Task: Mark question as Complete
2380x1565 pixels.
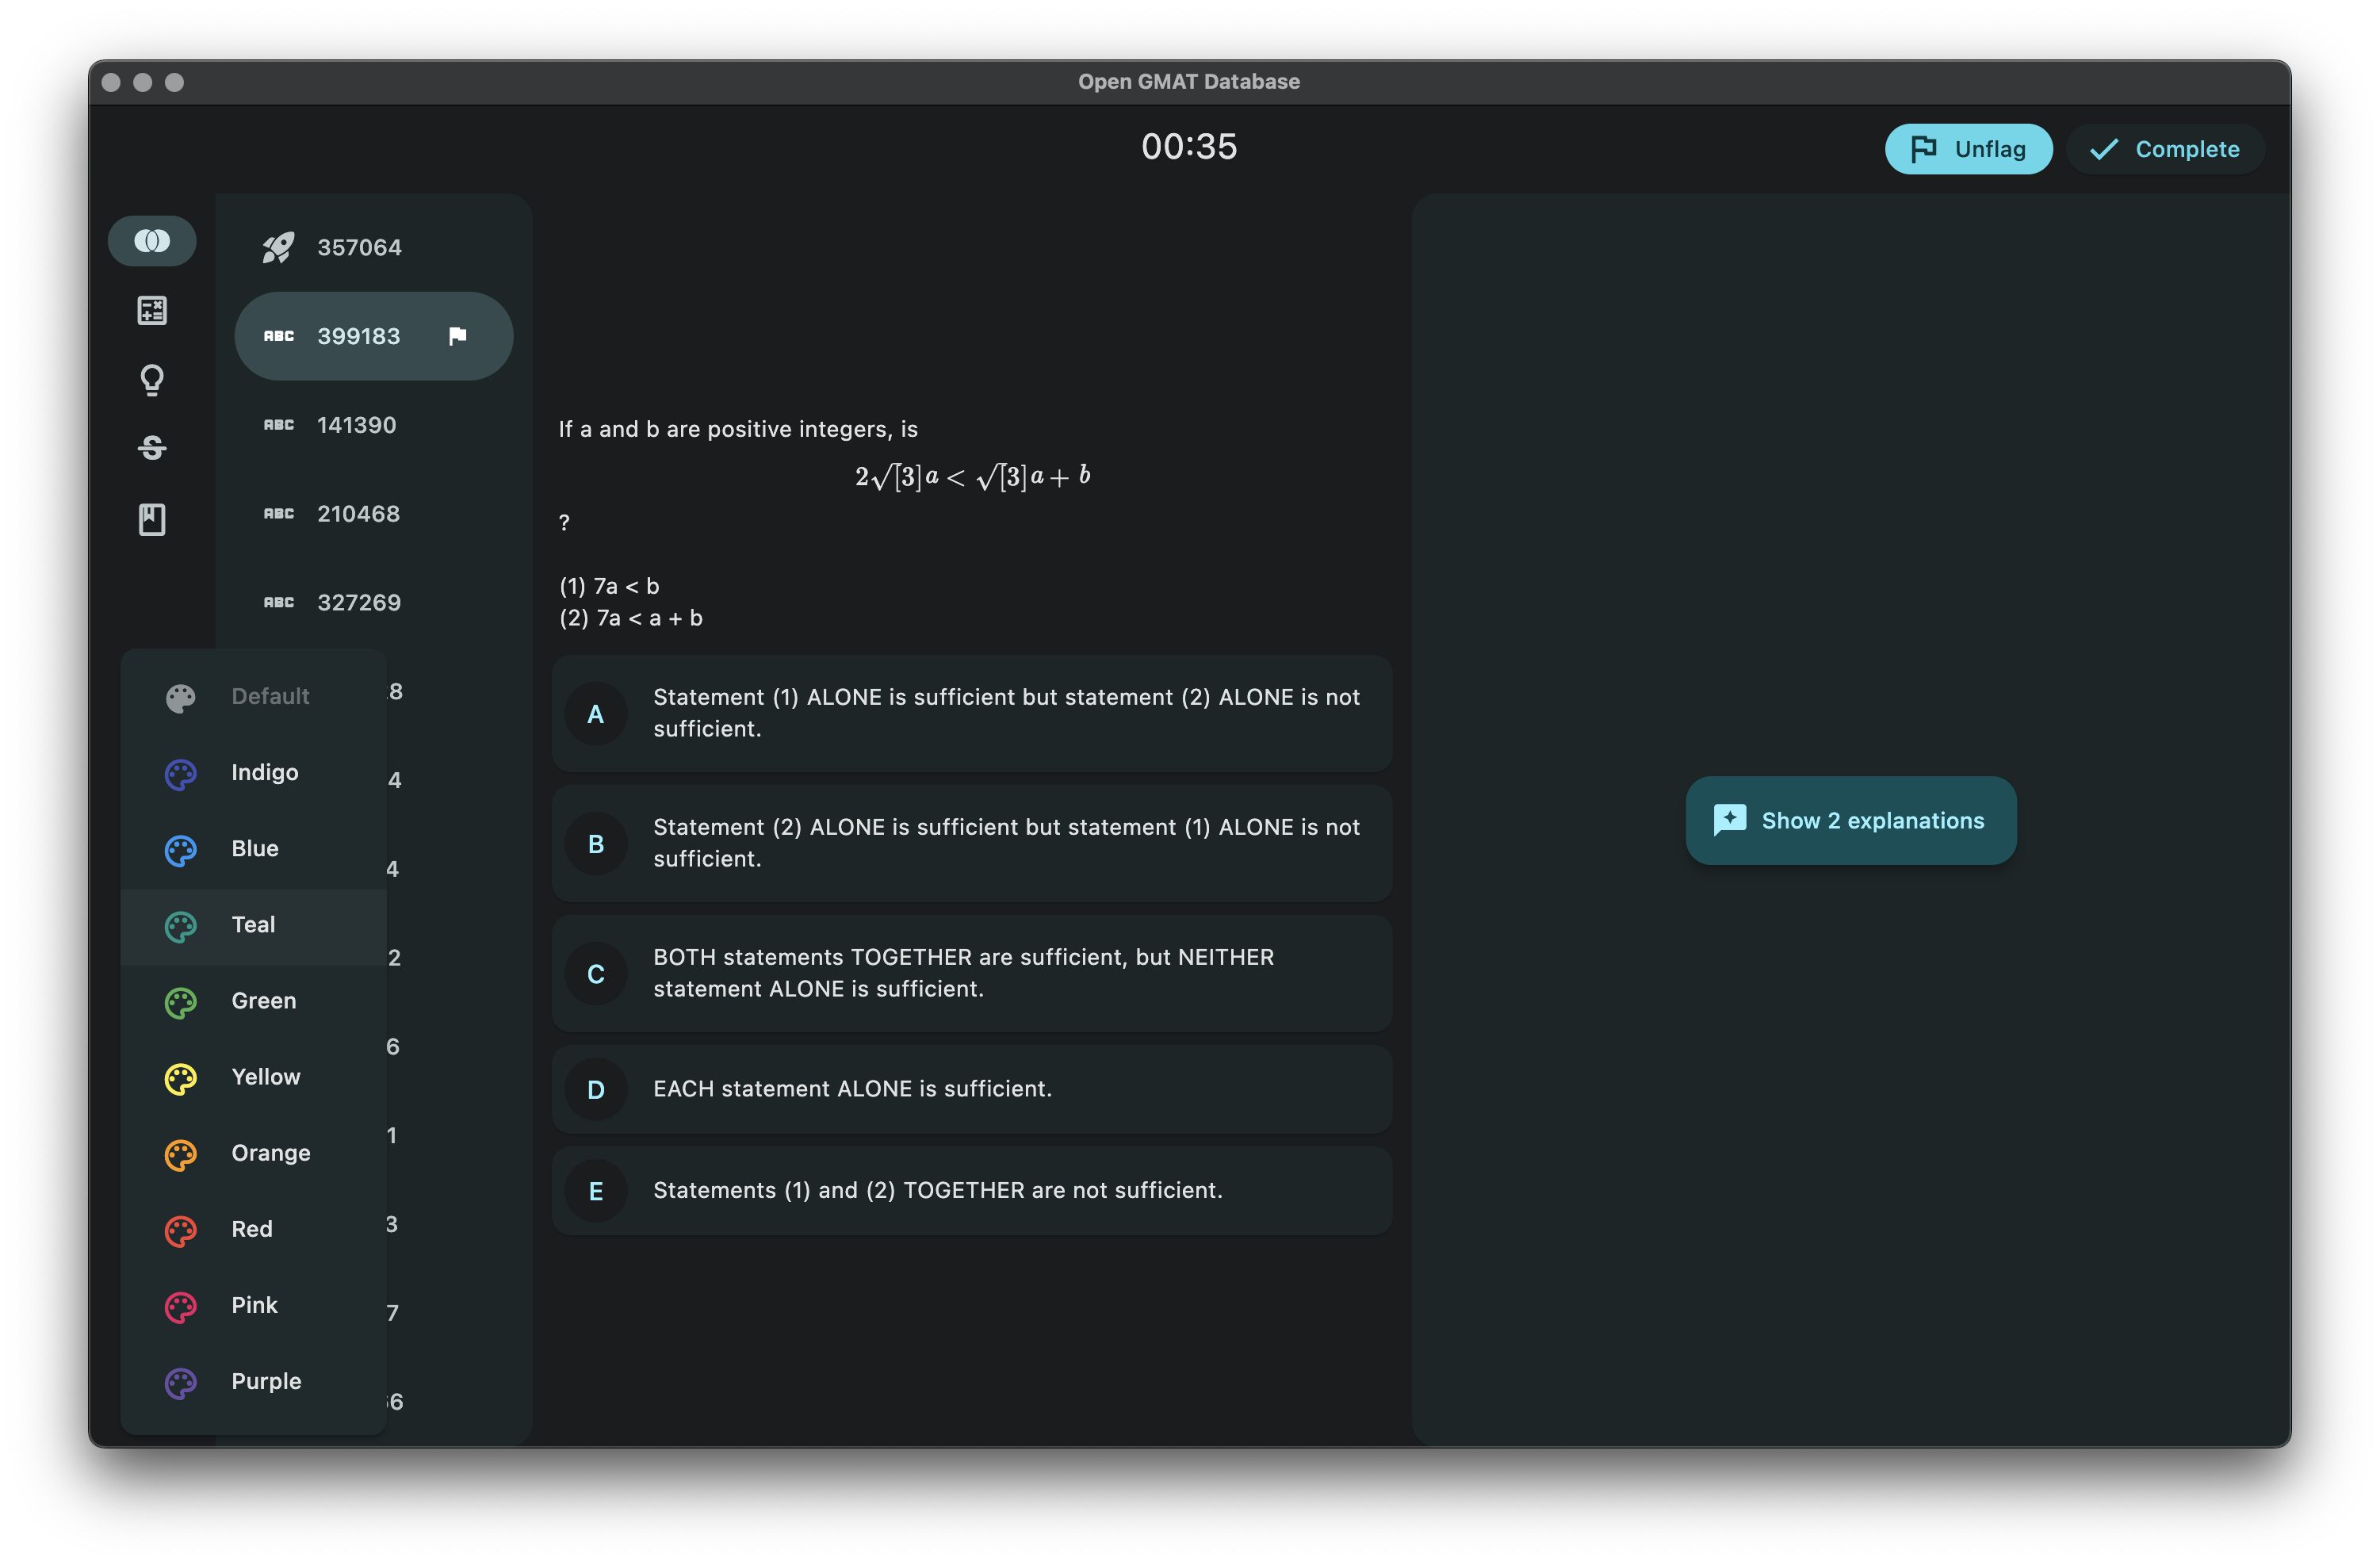Action: (x=2164, y=149)
